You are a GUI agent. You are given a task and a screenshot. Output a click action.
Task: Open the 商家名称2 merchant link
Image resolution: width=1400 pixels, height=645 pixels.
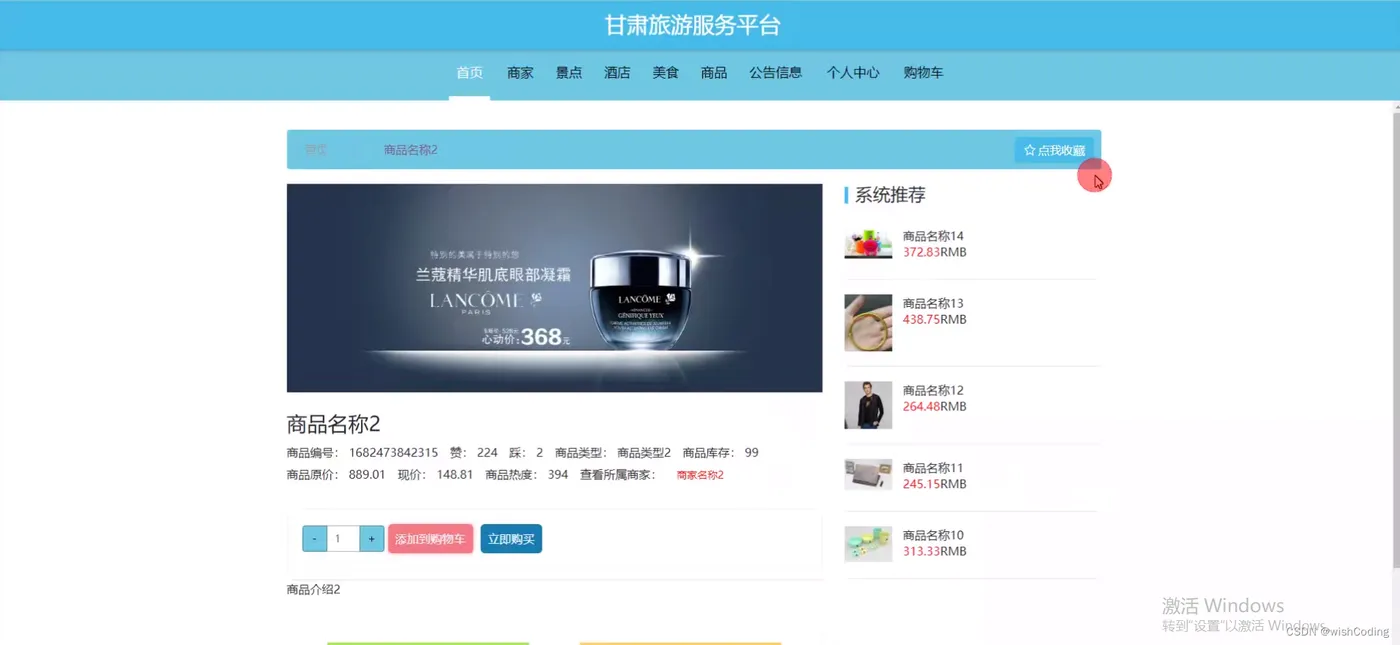click(700, 475)
